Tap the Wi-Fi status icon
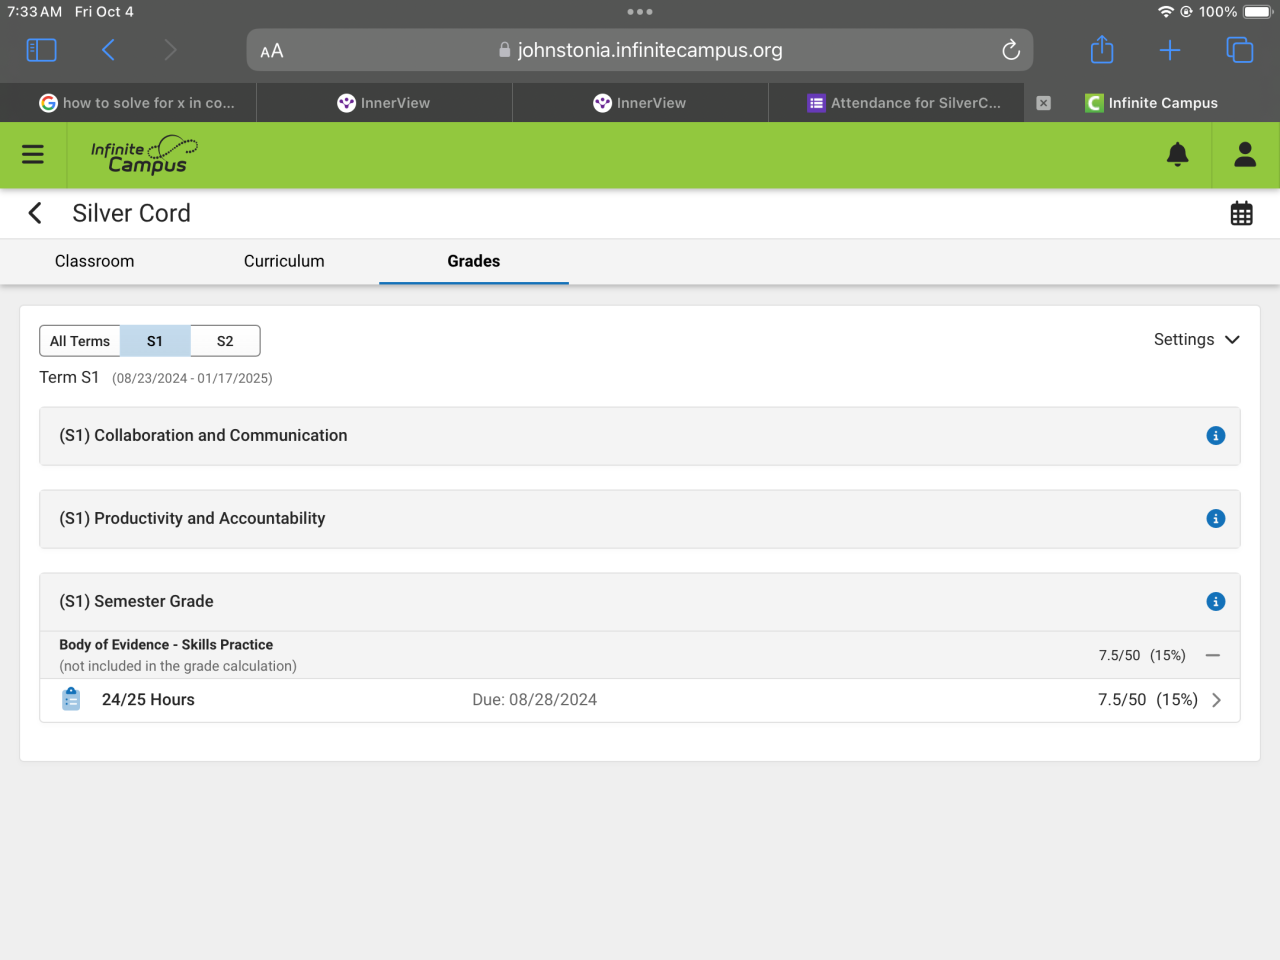 pyautogui.click(x=1165, y=12)
